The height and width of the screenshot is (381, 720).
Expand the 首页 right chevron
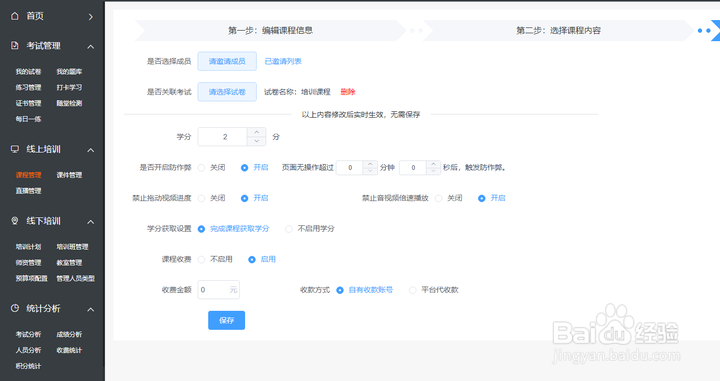point(90,17)
